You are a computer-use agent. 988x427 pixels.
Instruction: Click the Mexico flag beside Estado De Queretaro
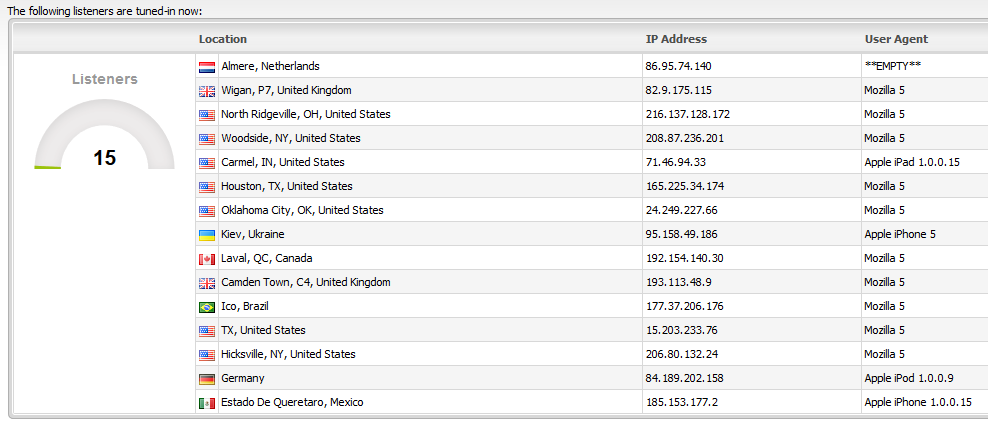207,403
